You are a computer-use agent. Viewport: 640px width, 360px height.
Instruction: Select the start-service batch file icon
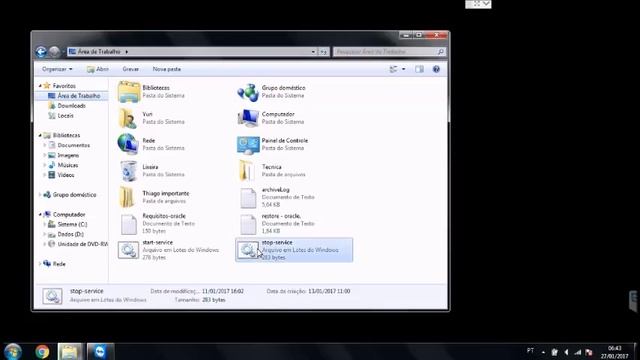pyautogui.click(x=129, y=250)
